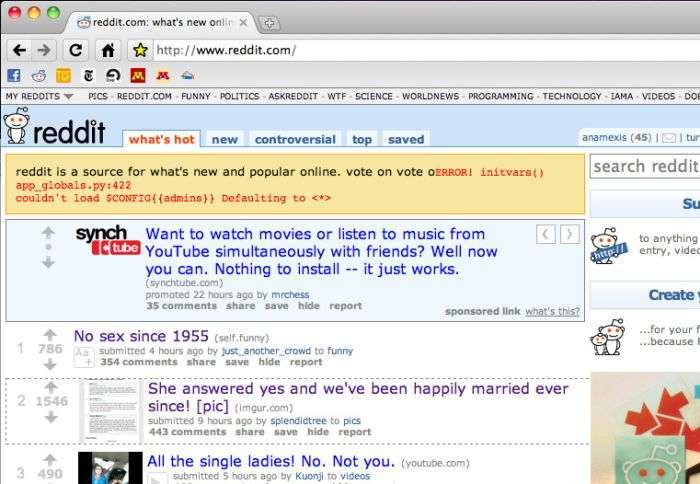Focus the 'search reddit' box
This screenshot has height=484, width=700.
[645, 166]
